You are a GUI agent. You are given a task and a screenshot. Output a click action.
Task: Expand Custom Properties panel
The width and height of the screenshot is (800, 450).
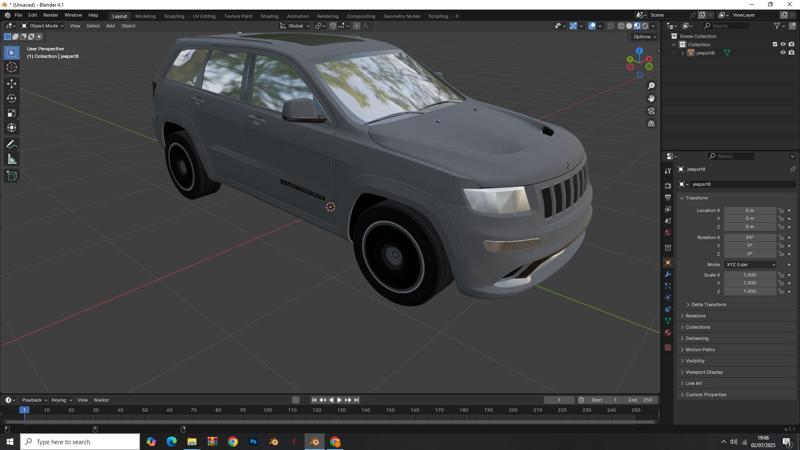click(704, 394)
